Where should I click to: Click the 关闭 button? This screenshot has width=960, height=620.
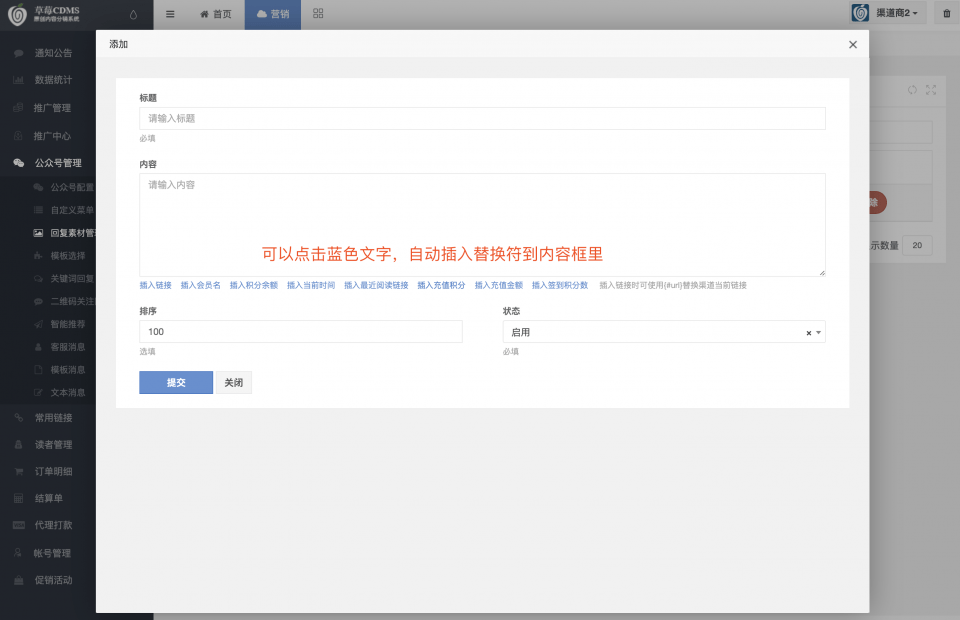[233, 383]
